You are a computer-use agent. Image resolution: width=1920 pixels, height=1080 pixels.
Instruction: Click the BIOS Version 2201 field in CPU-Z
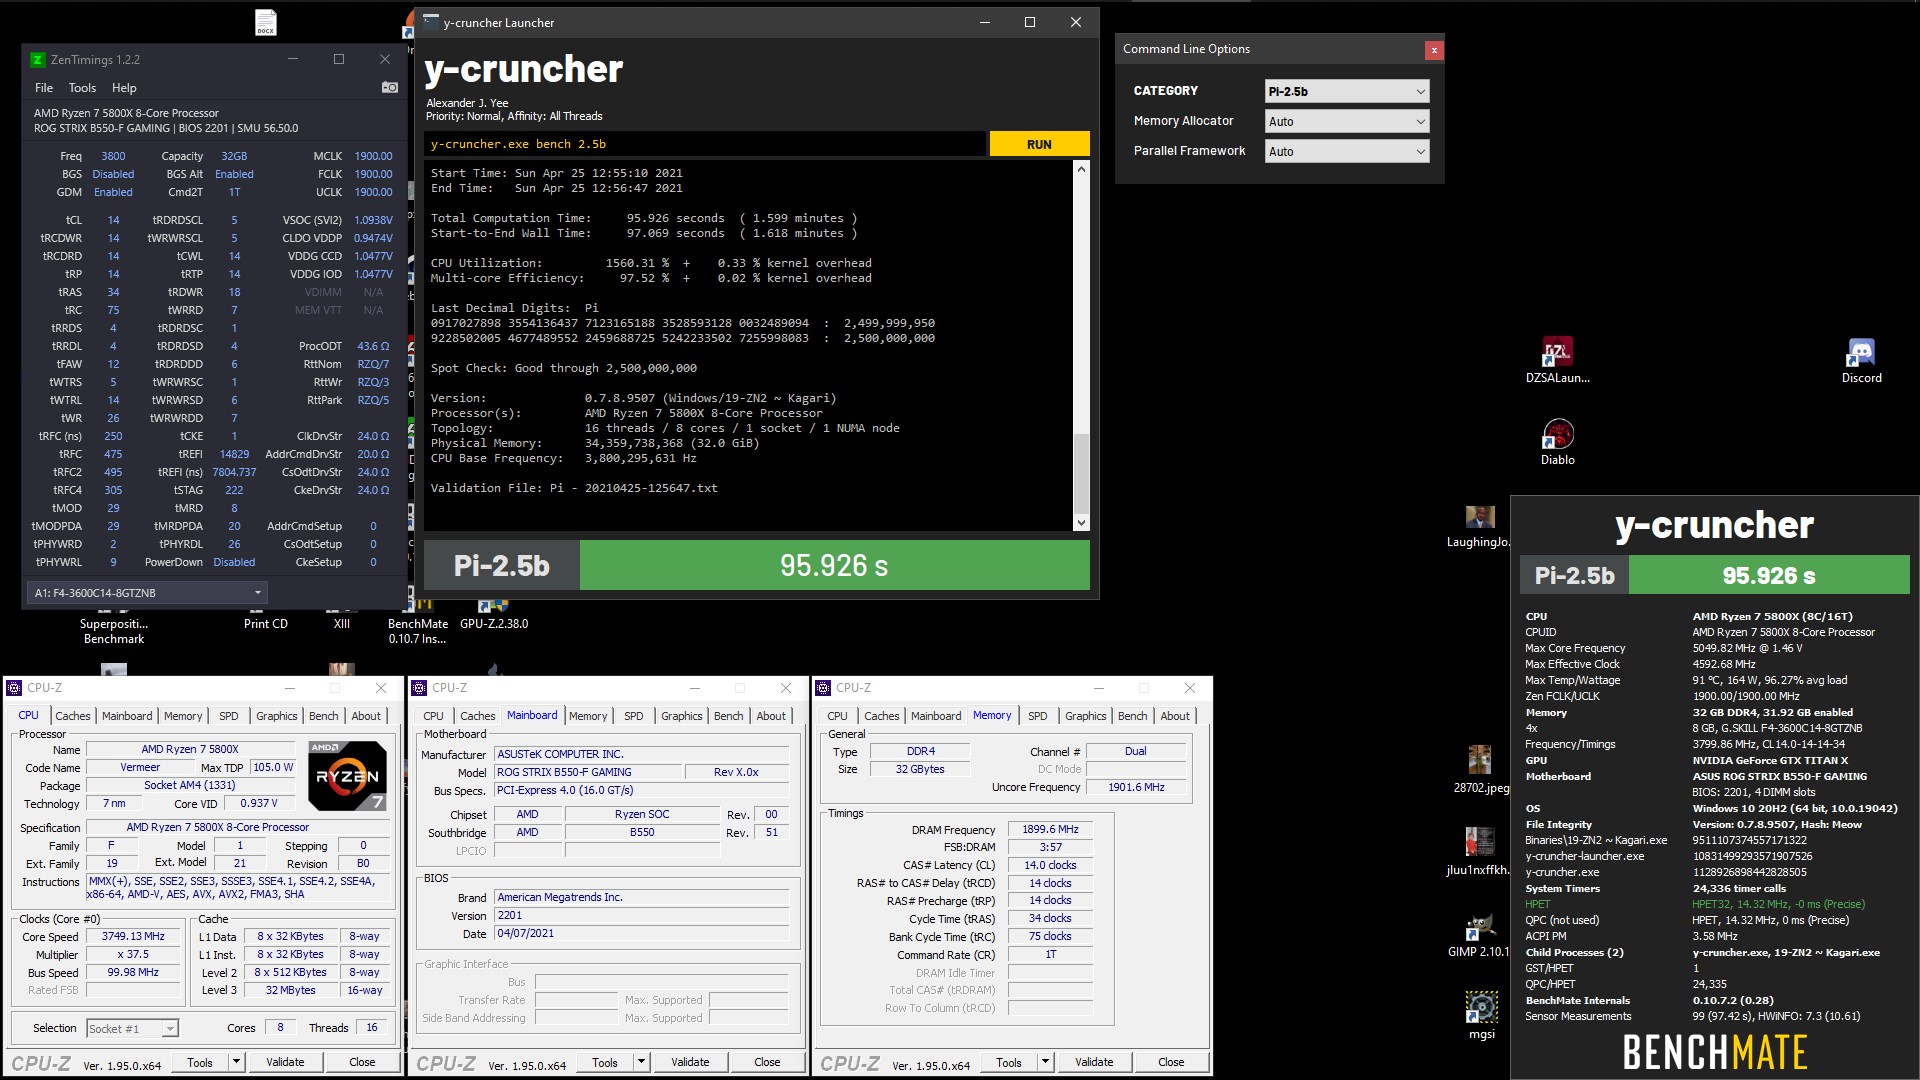point(643,915)
